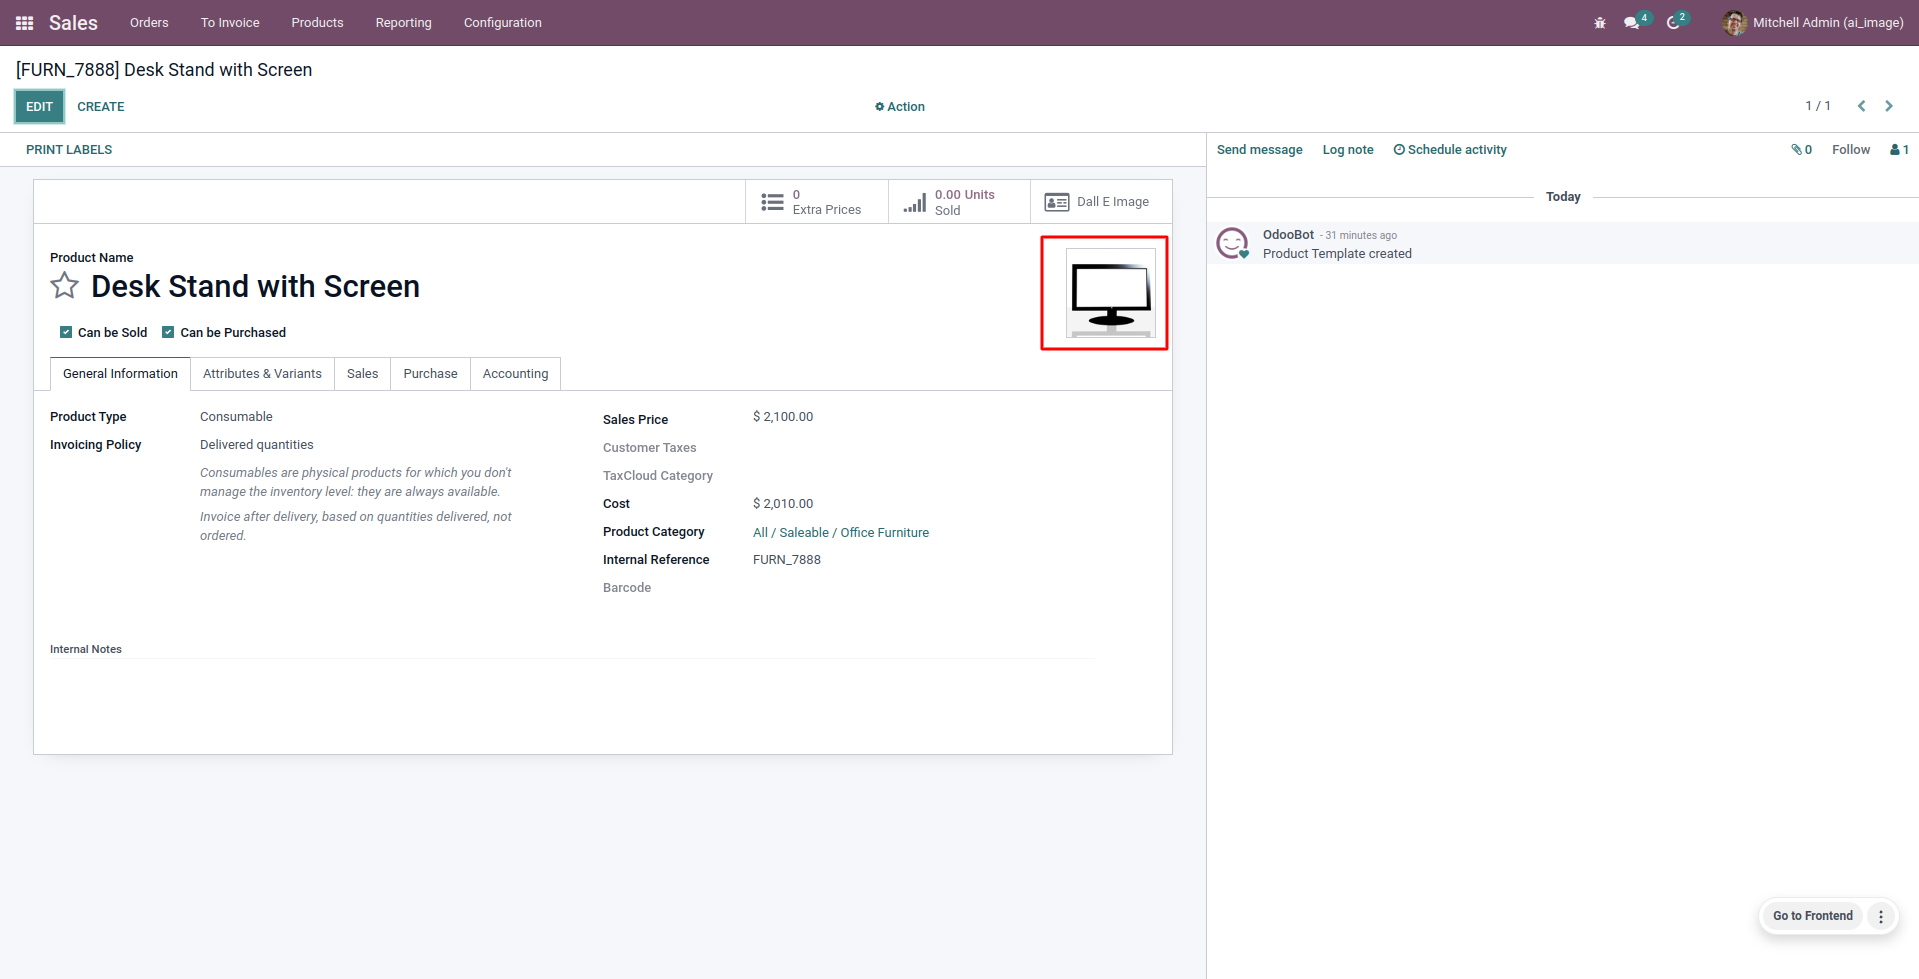Switch to the Attributes & Variants tab

pyautogui.click(x=262, y=374)
